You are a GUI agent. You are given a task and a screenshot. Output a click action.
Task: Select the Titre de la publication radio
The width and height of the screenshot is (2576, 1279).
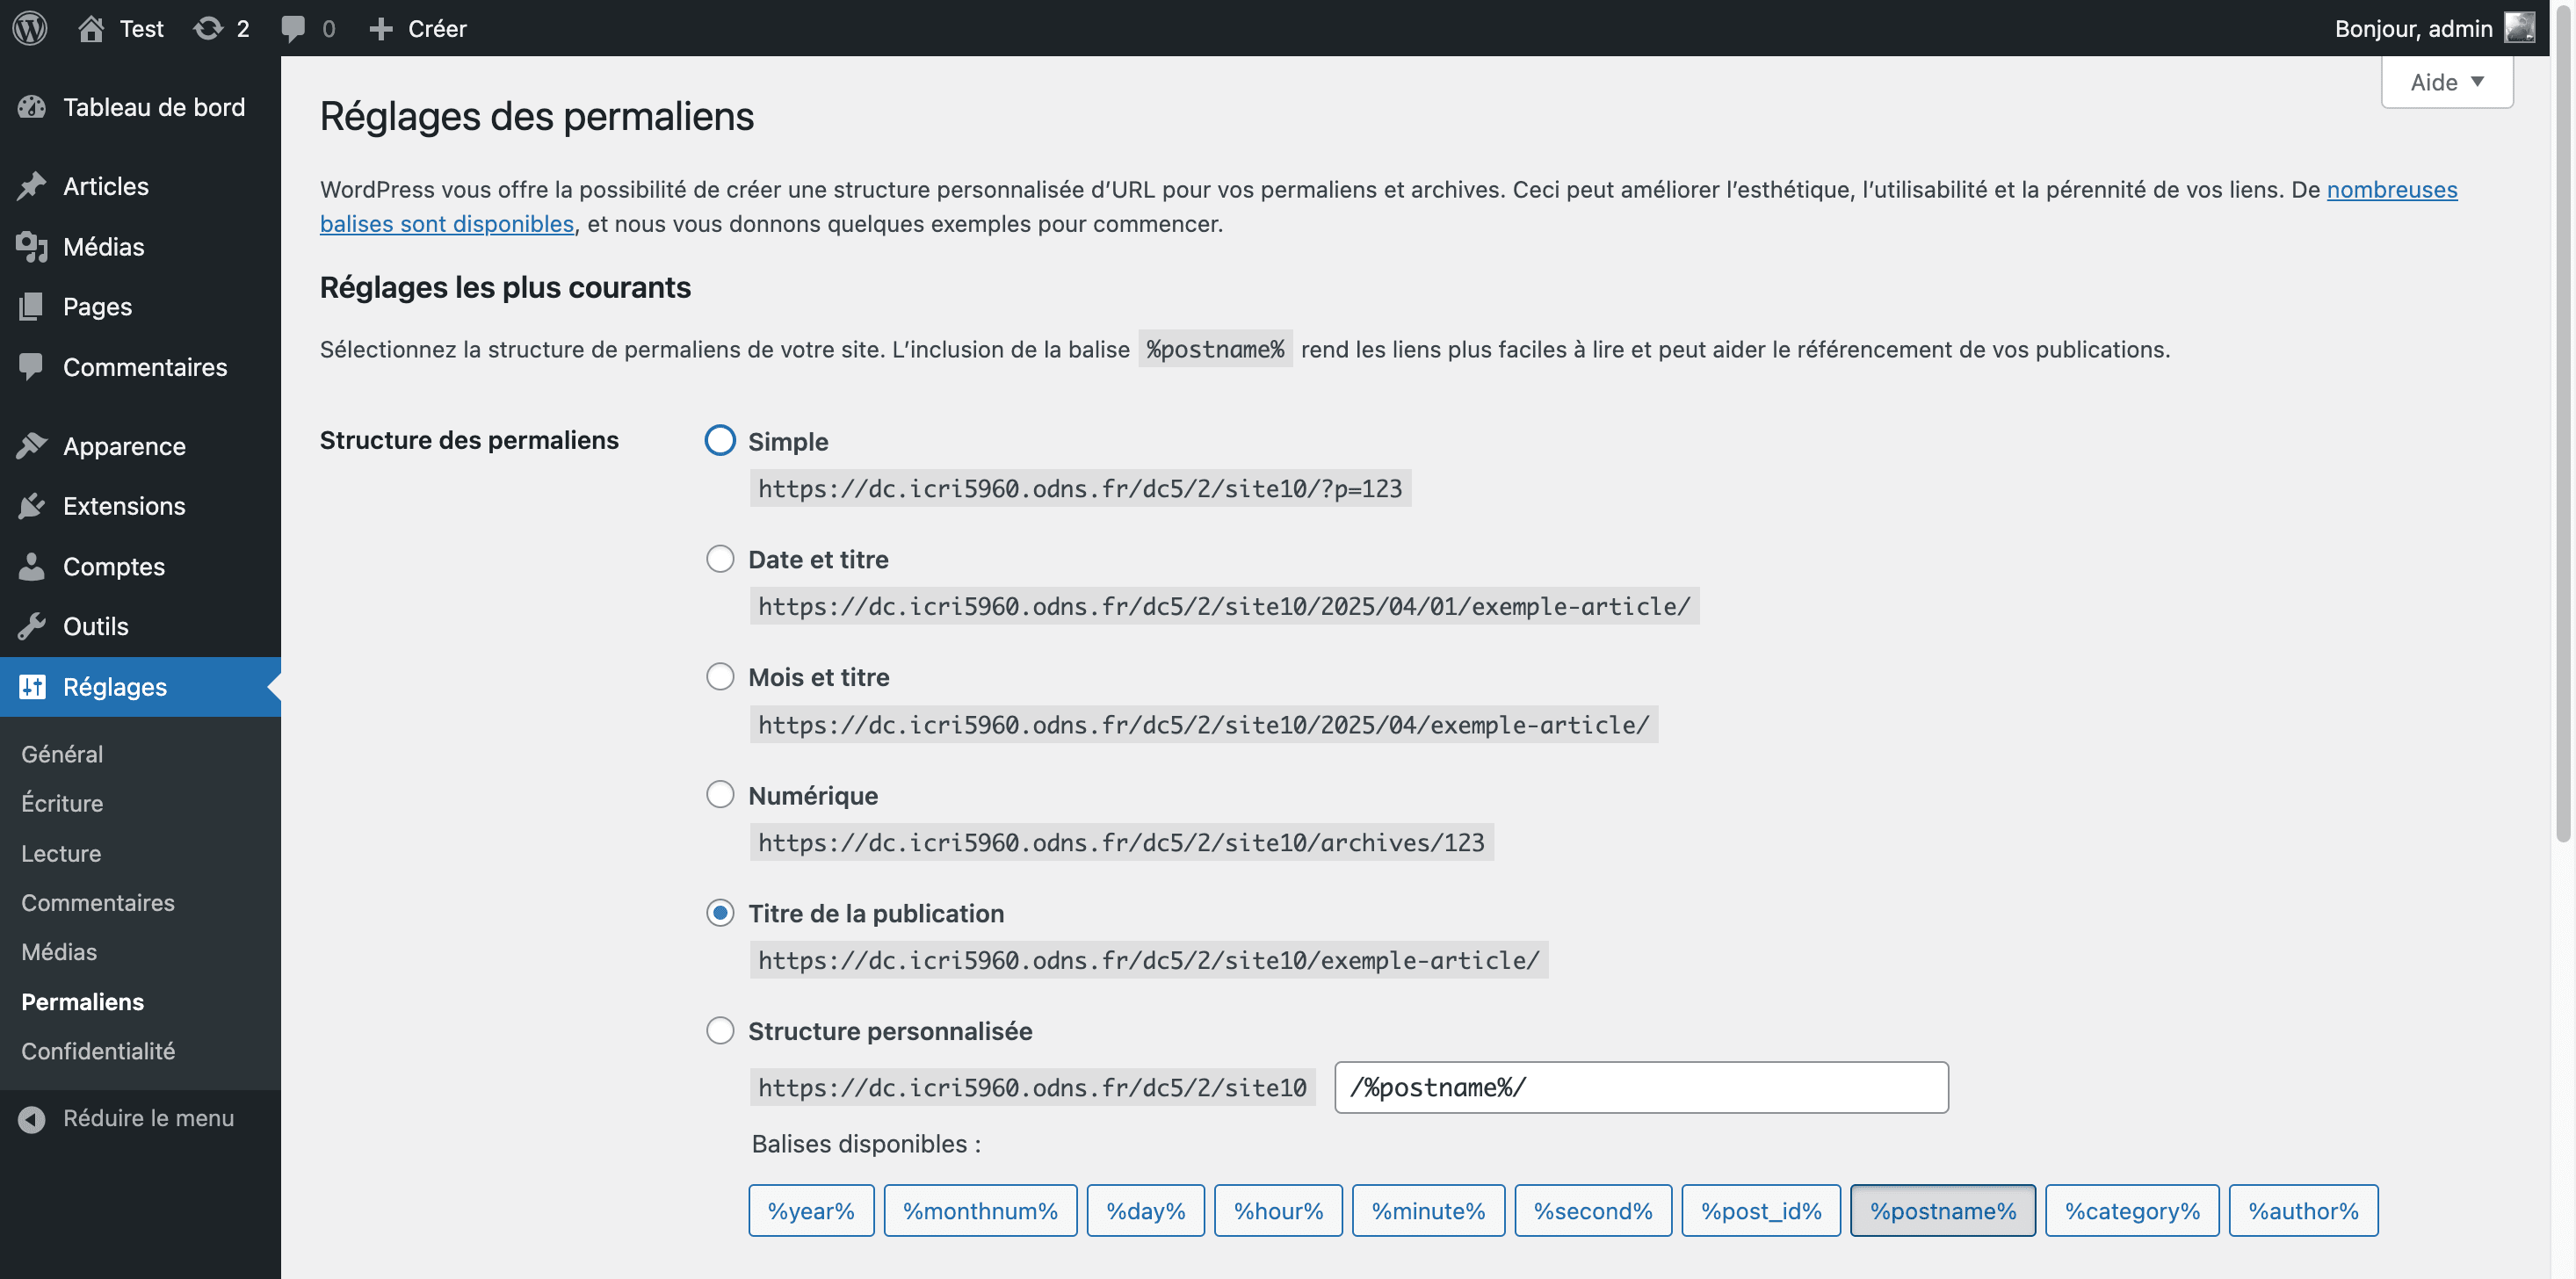pos(720,912)
